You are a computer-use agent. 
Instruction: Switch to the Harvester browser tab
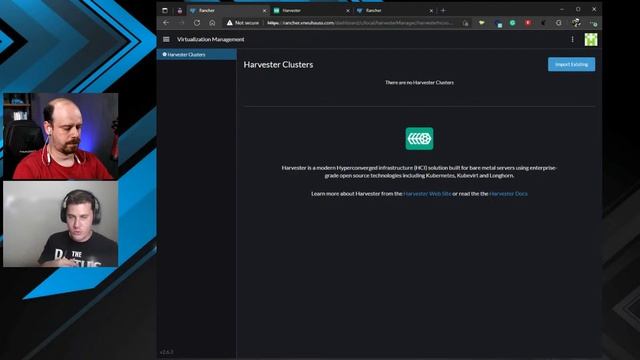pos(310,10)
